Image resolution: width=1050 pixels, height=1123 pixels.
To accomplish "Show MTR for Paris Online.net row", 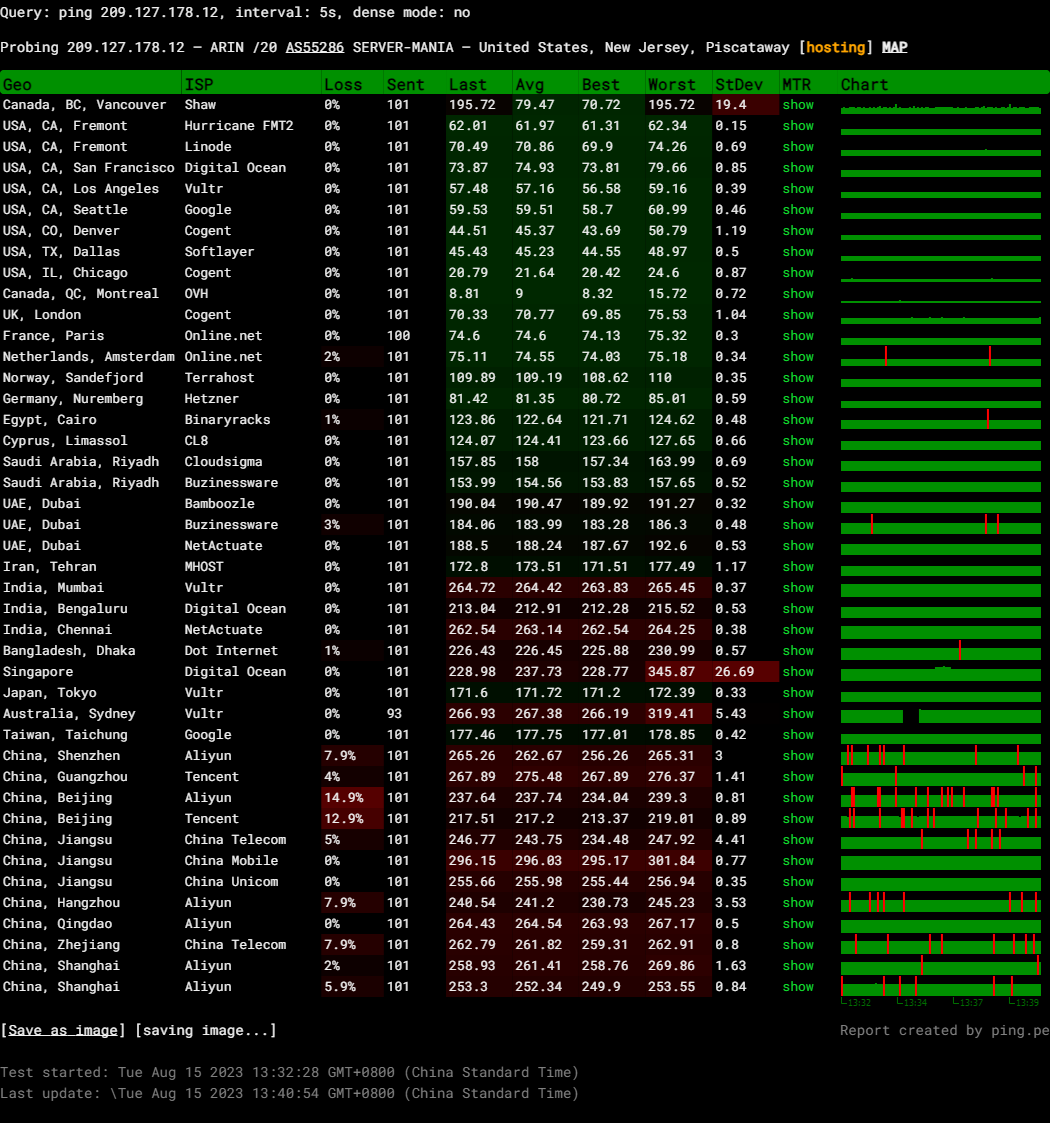I will coord(798,336).
